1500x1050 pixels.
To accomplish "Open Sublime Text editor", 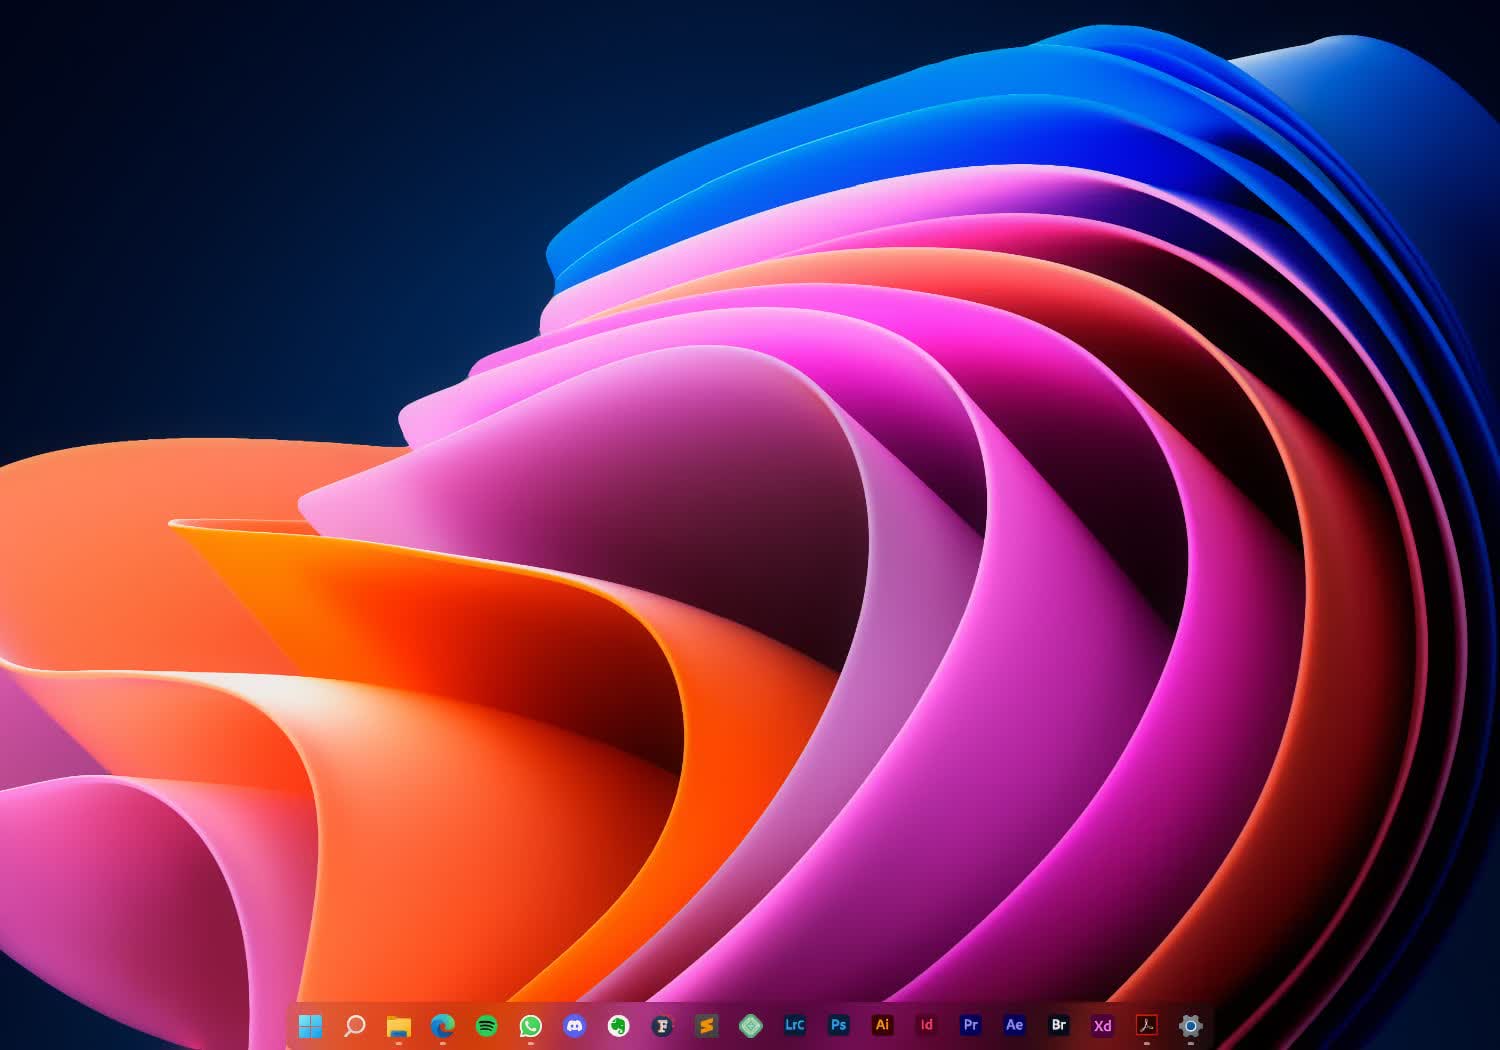I will coord(707,1025).
